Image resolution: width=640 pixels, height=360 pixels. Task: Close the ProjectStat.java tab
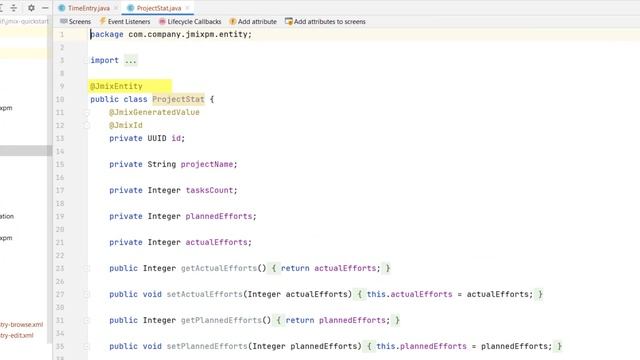(x=187, y=8)
